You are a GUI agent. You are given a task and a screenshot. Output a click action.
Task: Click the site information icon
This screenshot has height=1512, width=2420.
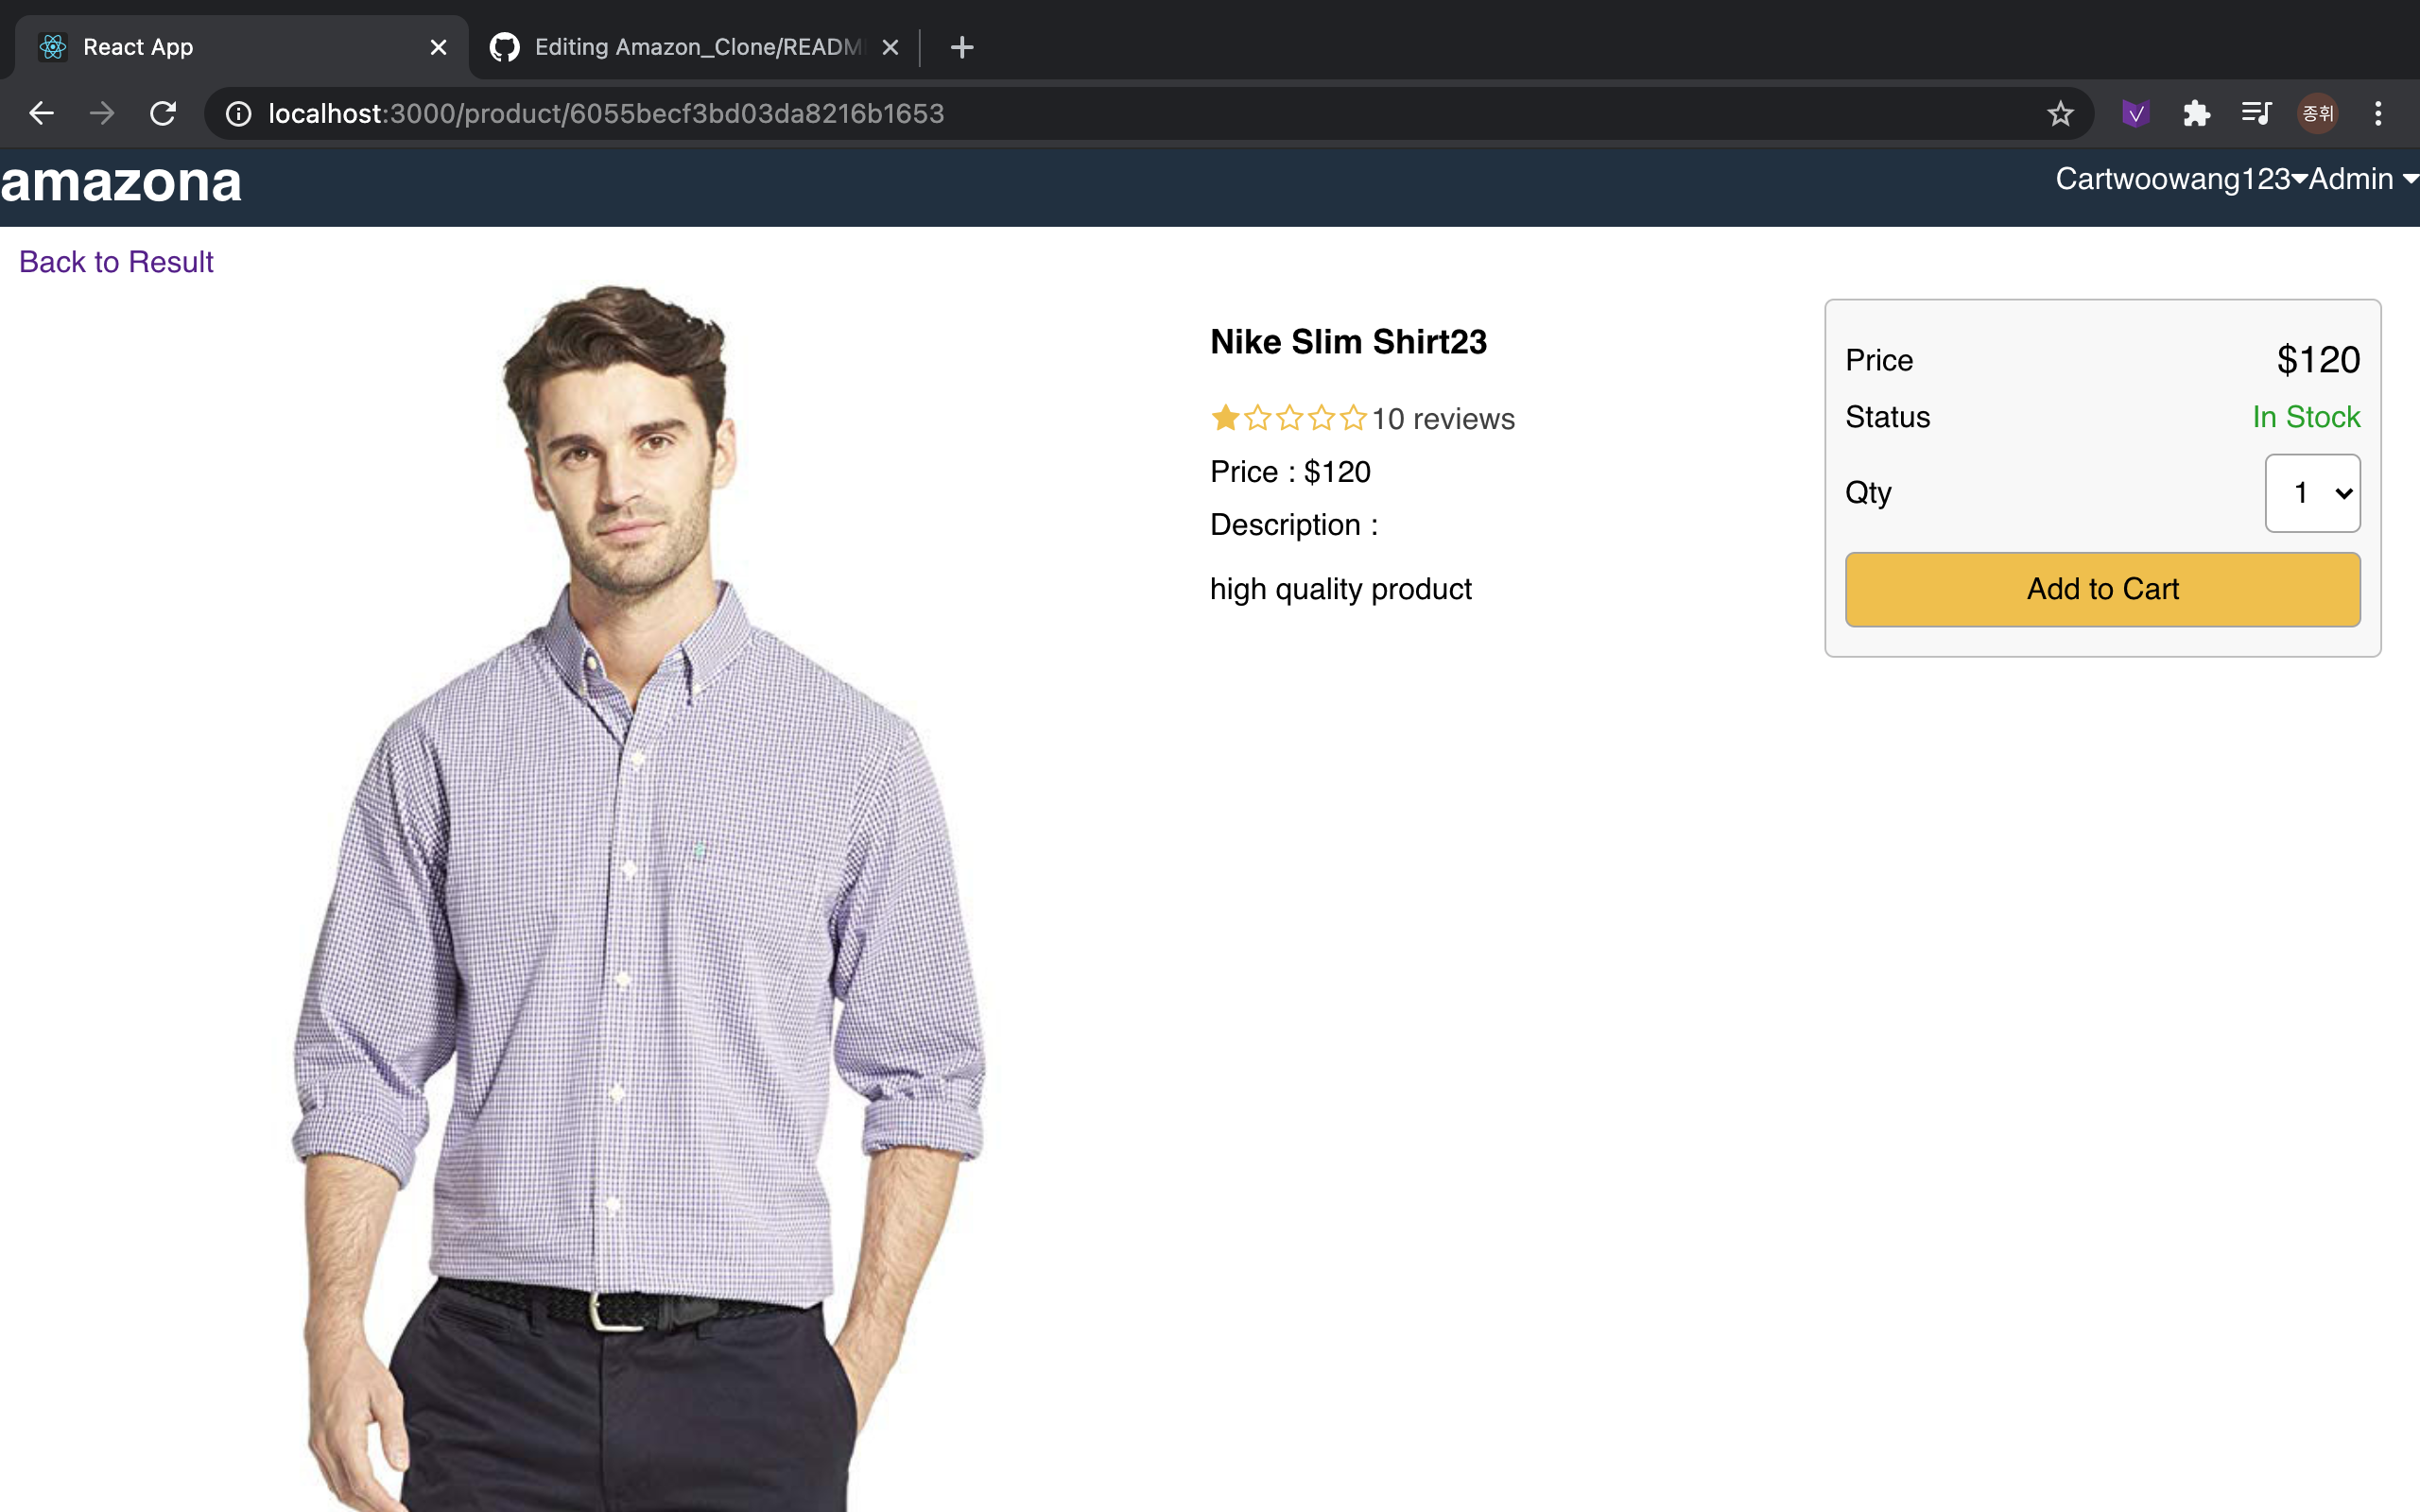pos(238,114)
